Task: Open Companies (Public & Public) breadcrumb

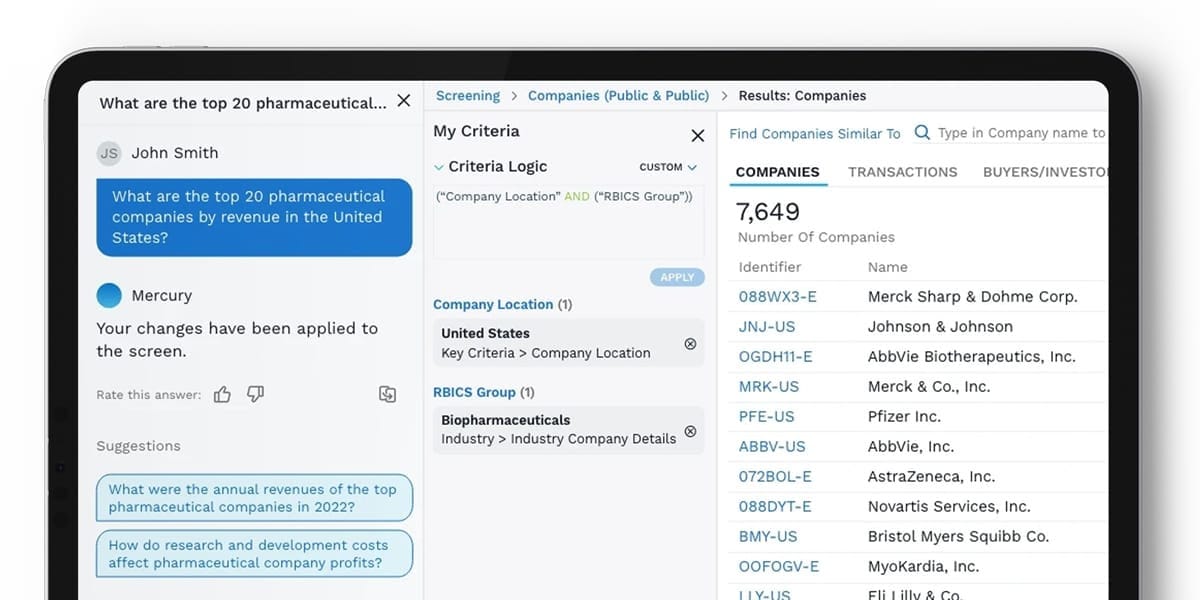Action: [x=618, y=96]
